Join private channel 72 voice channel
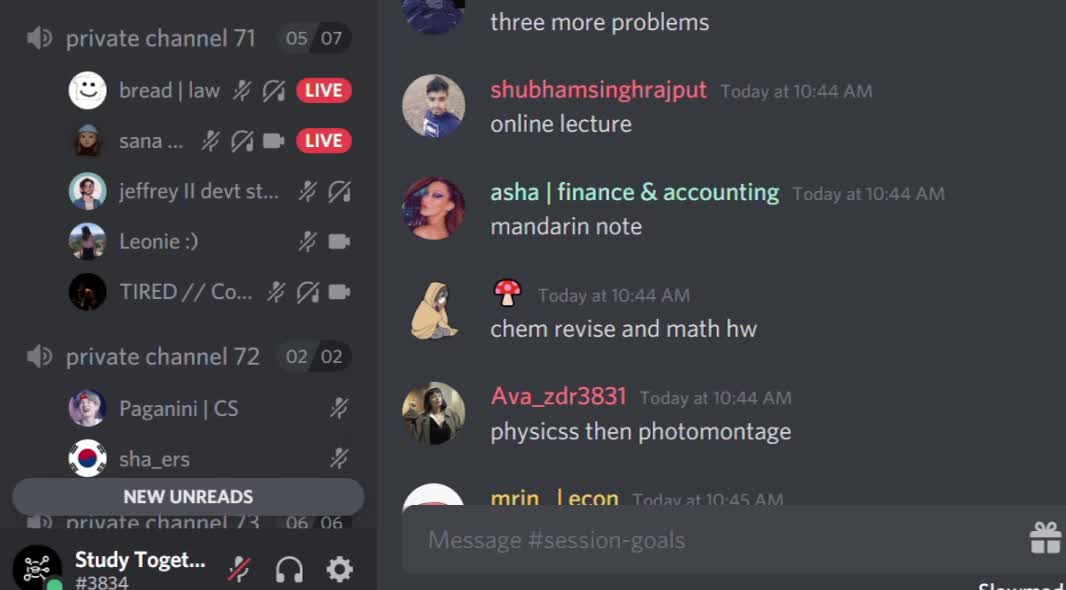 click(162, 356)
